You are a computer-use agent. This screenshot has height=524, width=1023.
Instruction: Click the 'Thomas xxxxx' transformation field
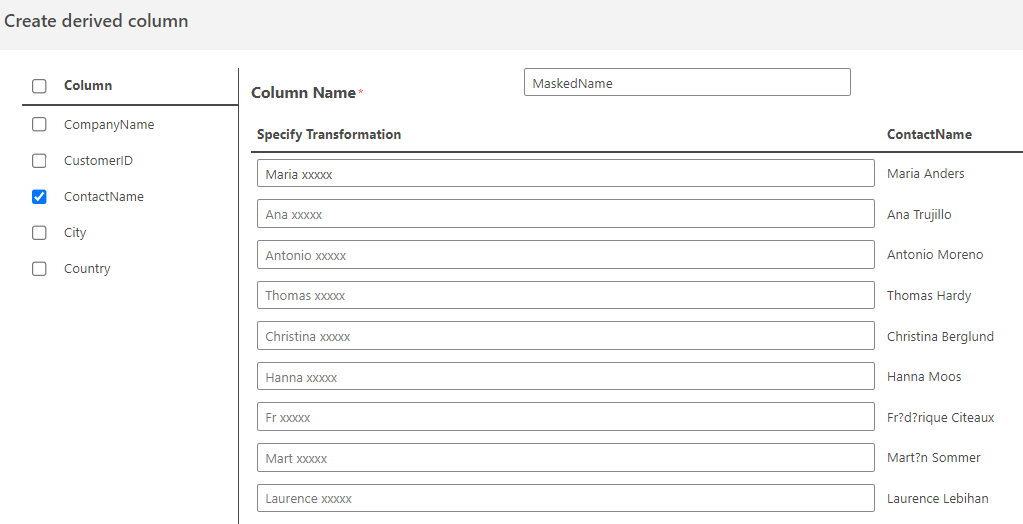tap(565, 295)
